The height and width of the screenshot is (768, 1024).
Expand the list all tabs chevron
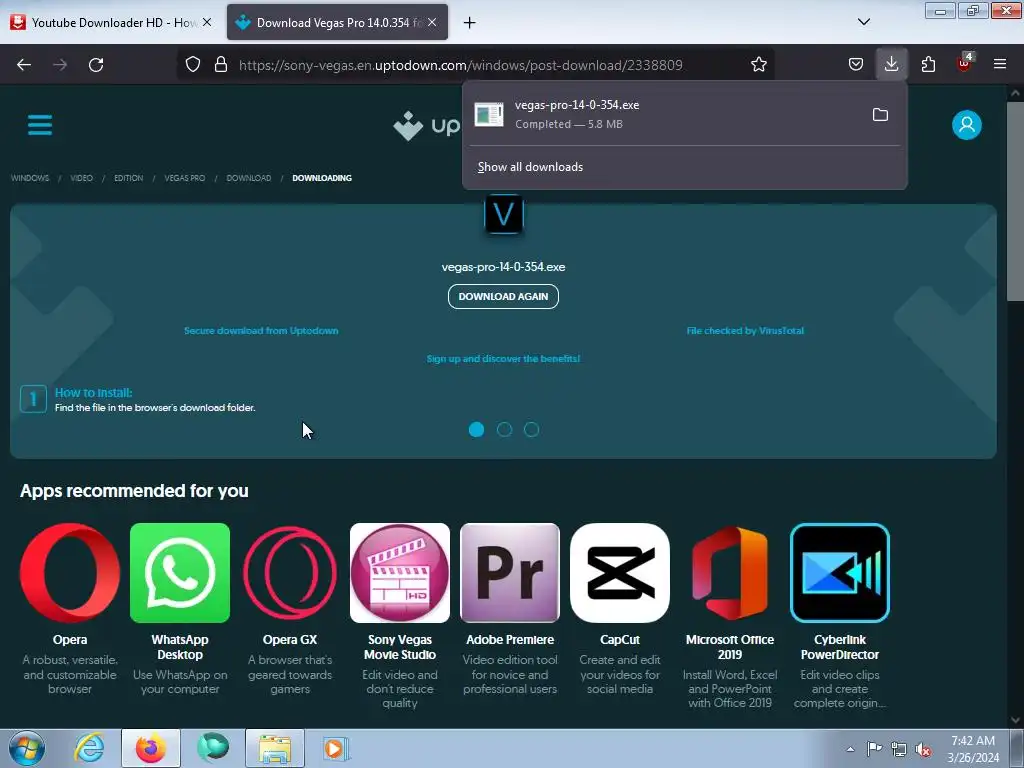coord(863,22)
